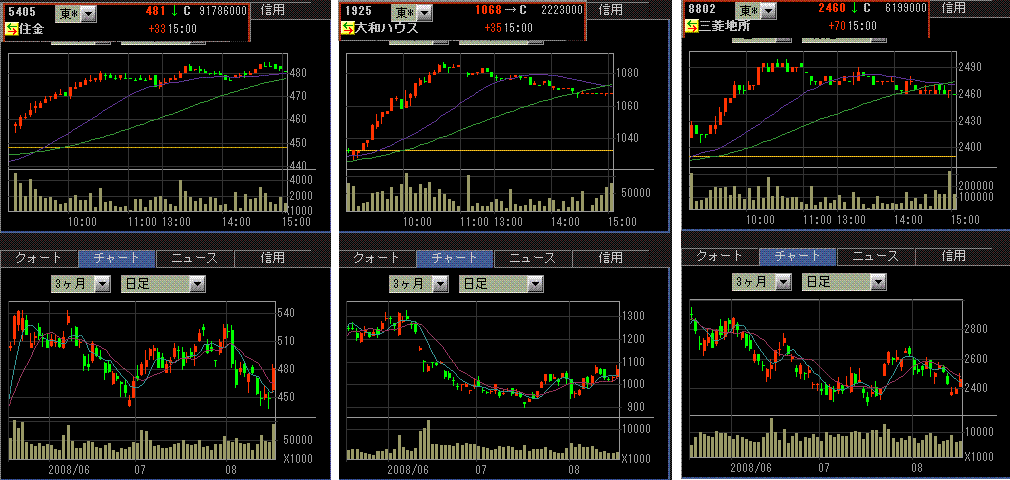This screenshot has width=1010, height=480.
Task: Click top 信用 tab above 三菱地所 chart
Action: 954,7
